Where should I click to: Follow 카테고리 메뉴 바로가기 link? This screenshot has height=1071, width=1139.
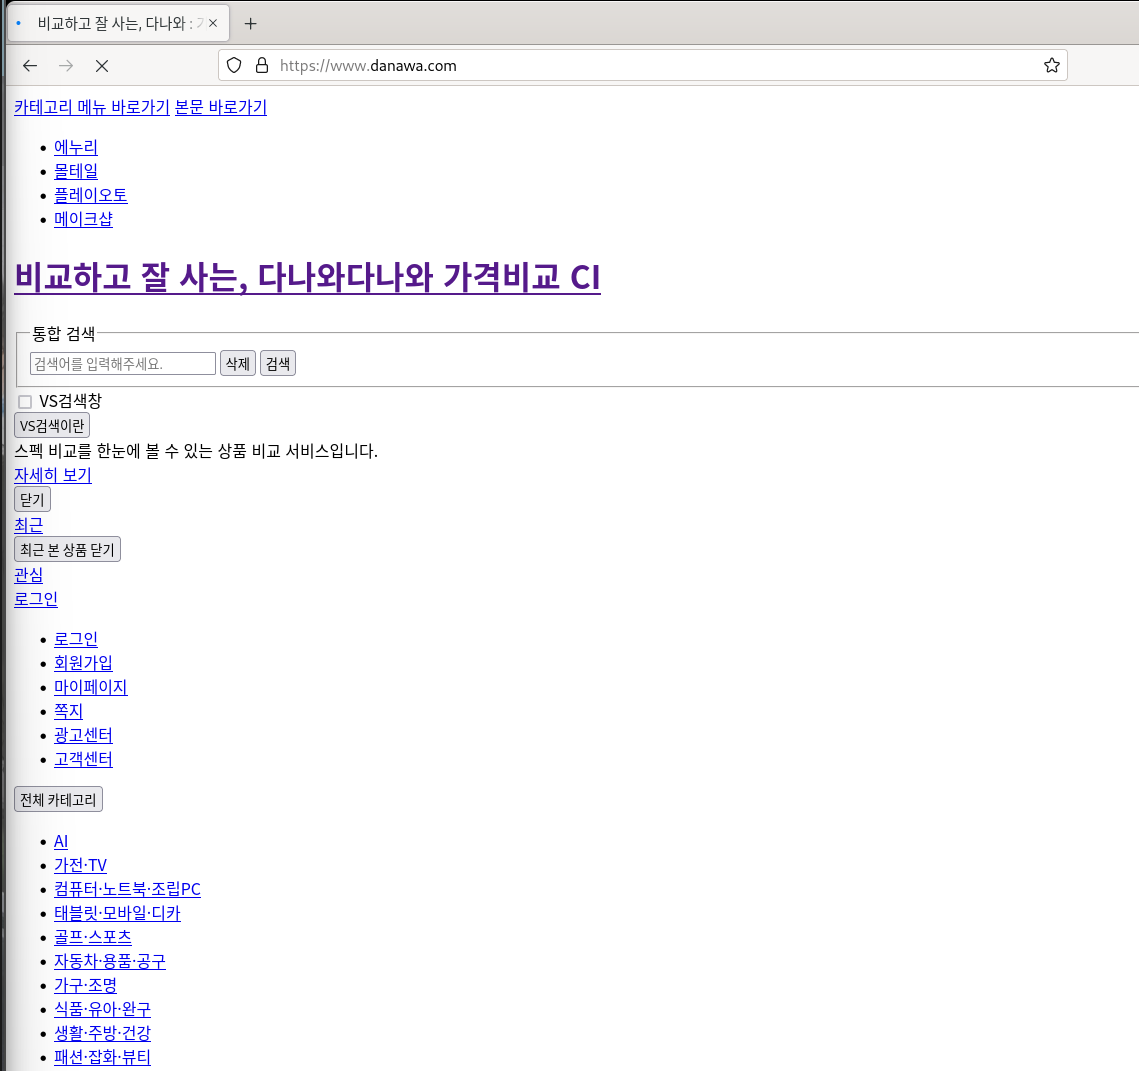tap(92, 108)
